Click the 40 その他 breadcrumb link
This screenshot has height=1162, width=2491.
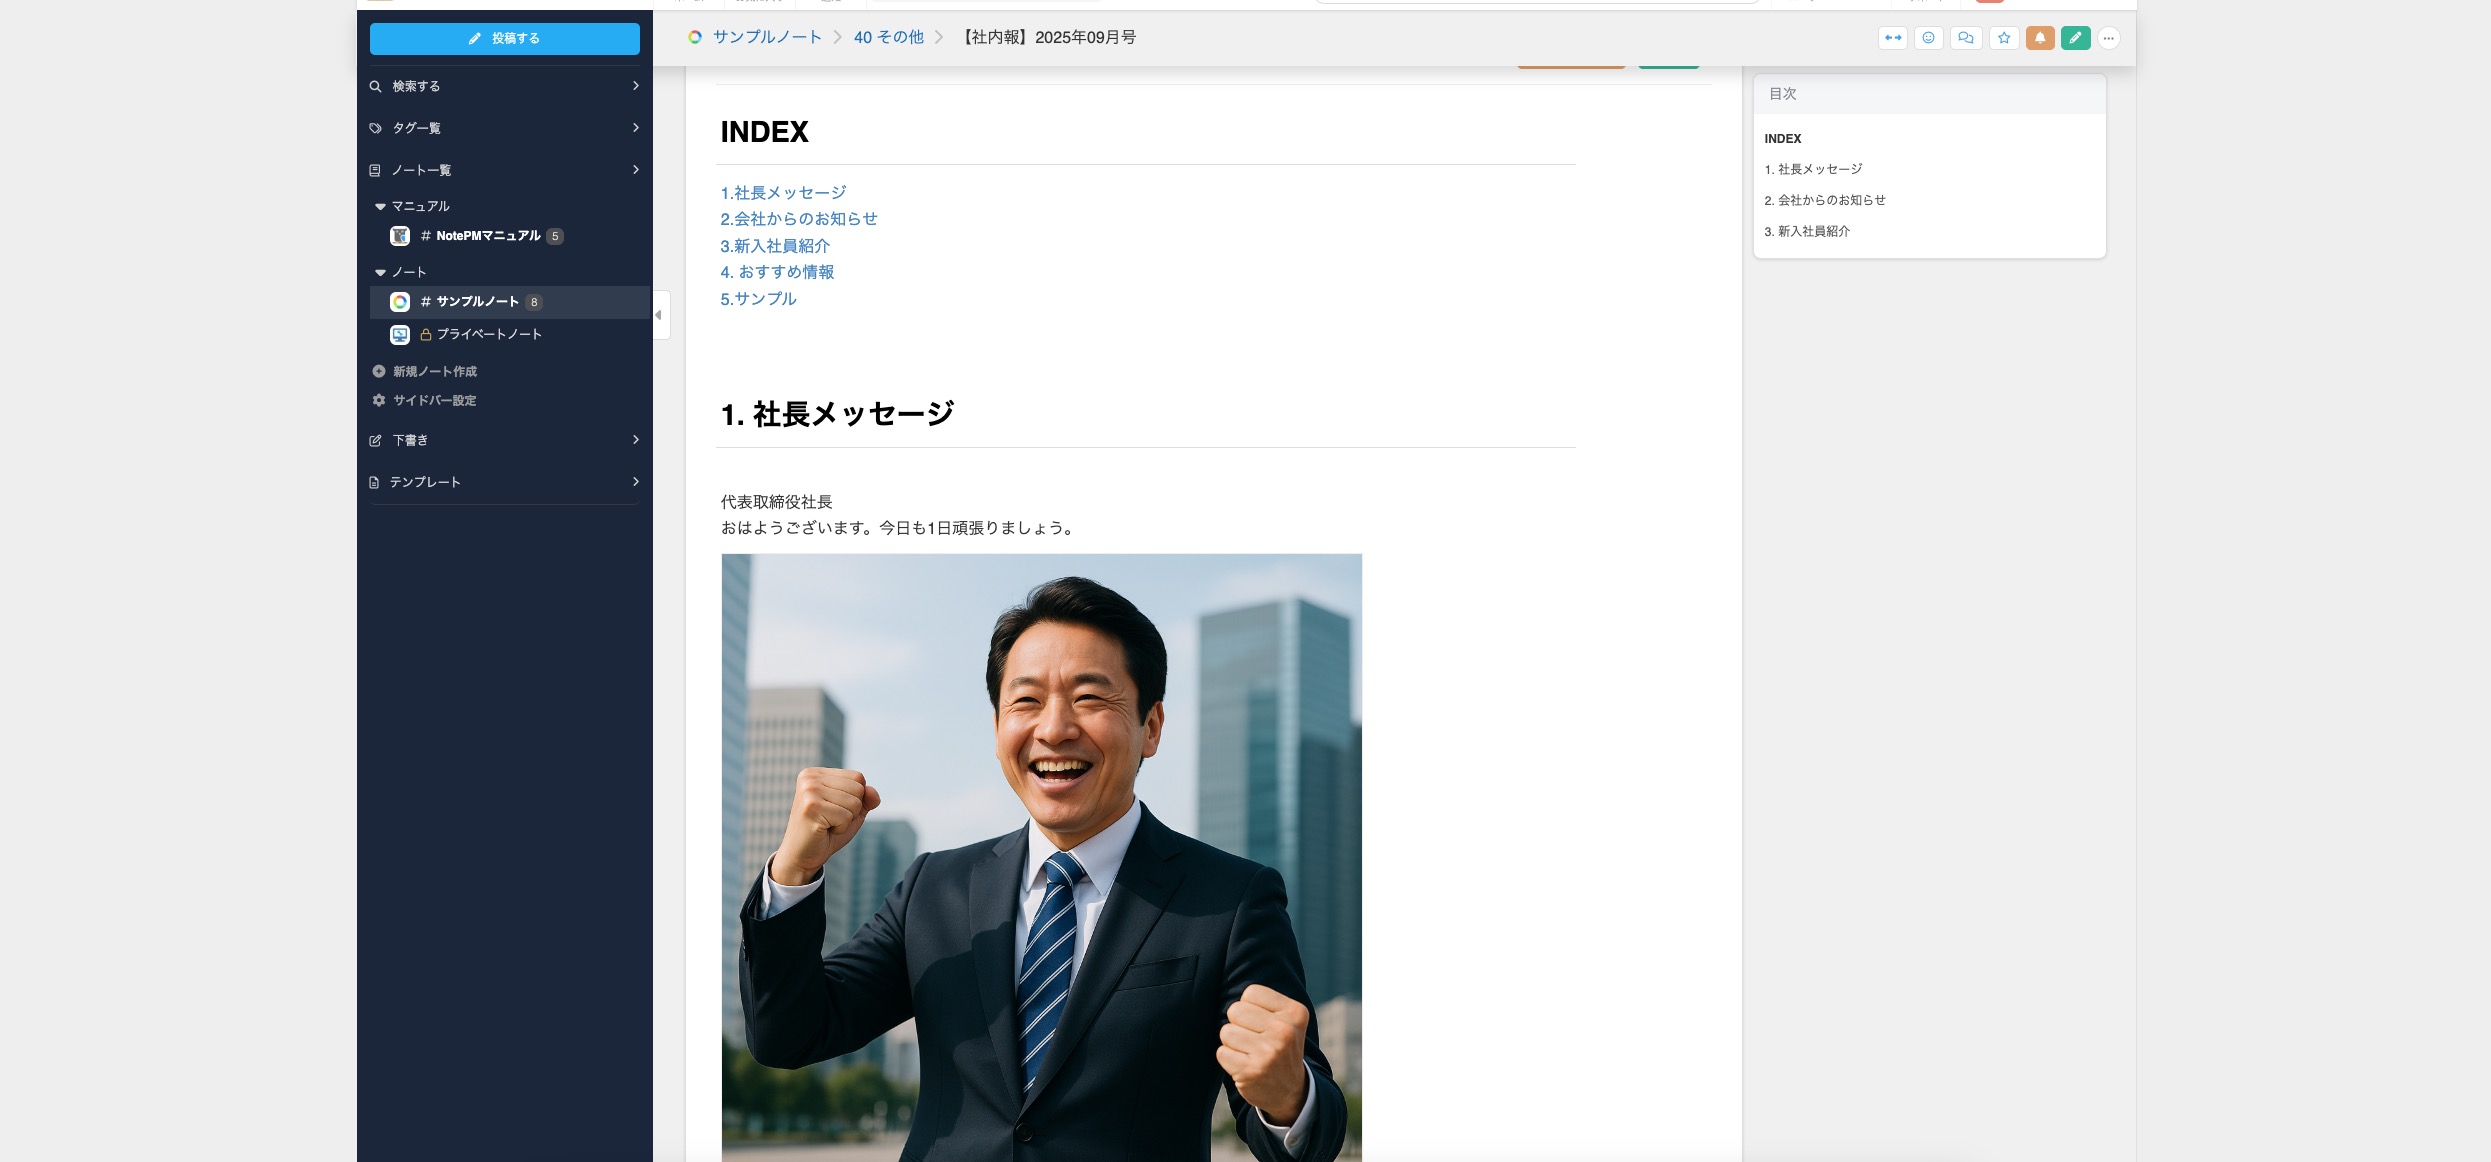click(x=888, y=37)
